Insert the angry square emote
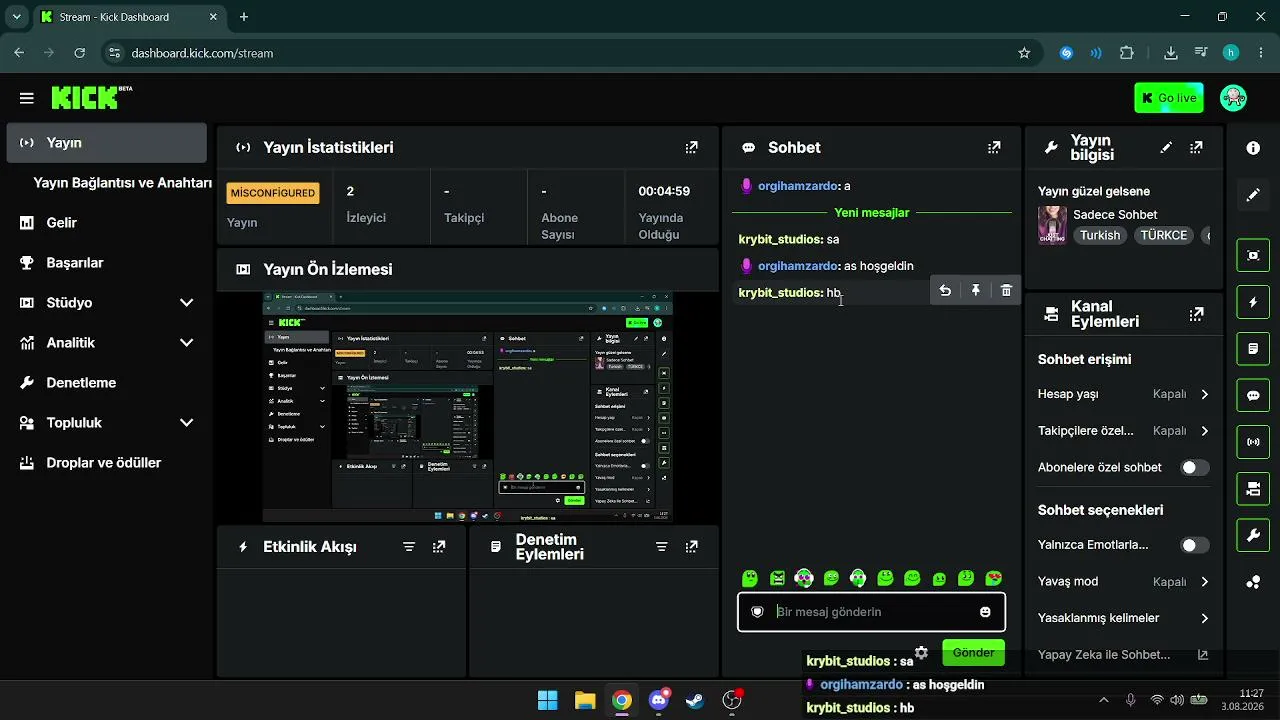Screen dimensions: 1280x720 tap(777, 578)
